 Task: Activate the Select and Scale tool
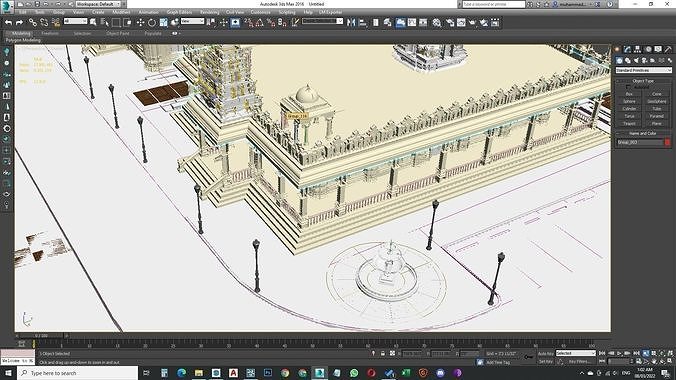pos(163,22)
